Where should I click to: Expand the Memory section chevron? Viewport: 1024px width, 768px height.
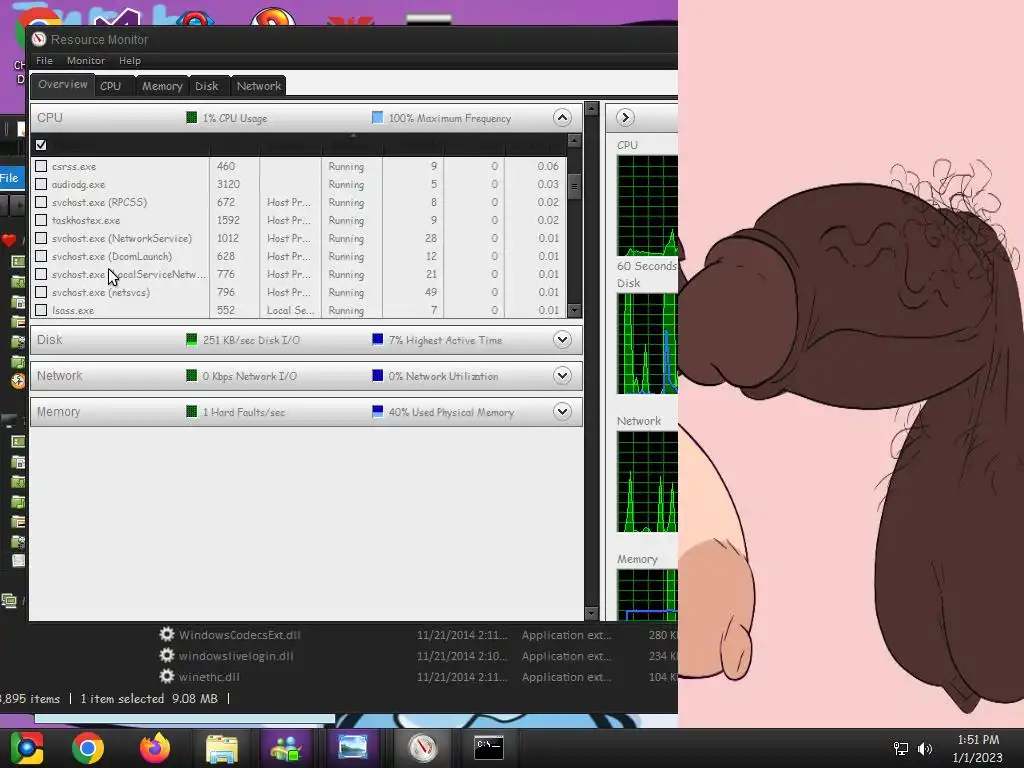[x=562, y=411]
